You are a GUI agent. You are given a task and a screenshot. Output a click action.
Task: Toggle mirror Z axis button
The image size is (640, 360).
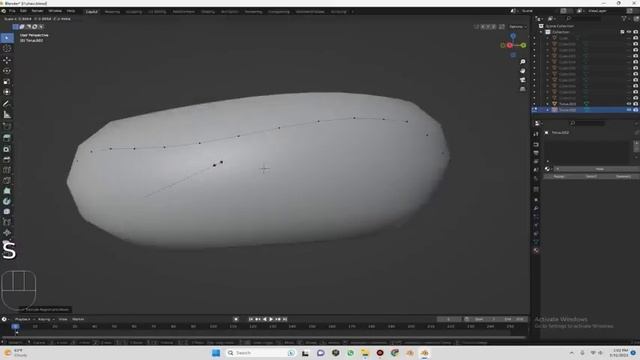click(x=494, y=27)
